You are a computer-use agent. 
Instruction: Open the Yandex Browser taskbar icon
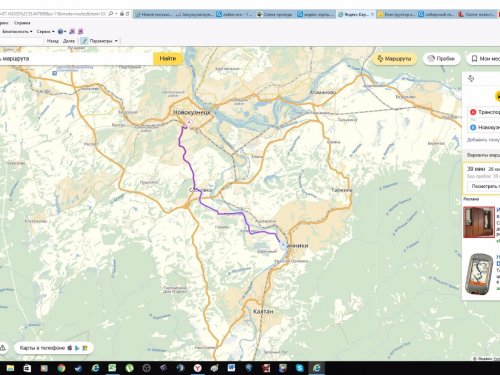click(198, 368)
